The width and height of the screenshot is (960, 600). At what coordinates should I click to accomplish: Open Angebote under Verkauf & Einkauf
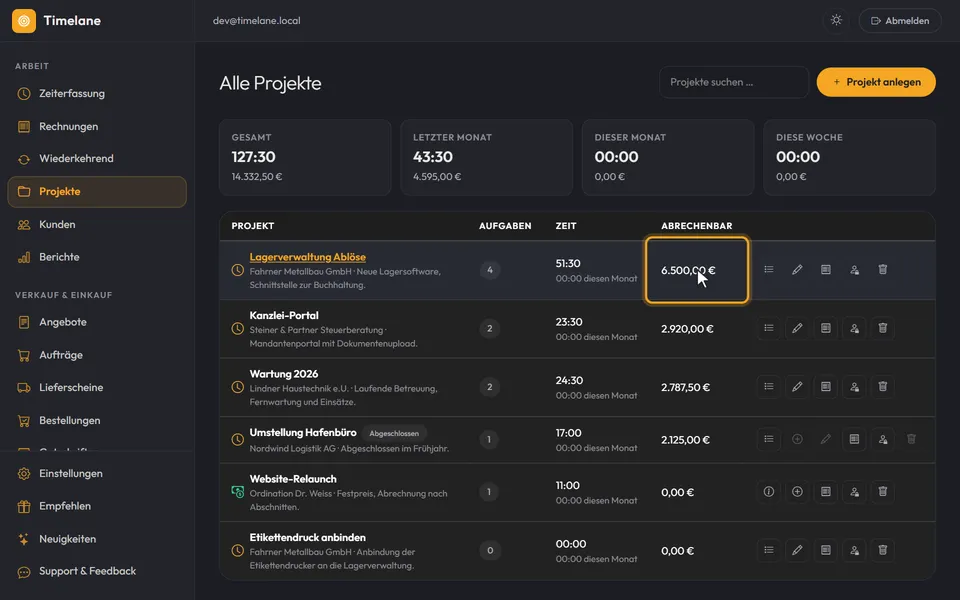coord(97,322)
